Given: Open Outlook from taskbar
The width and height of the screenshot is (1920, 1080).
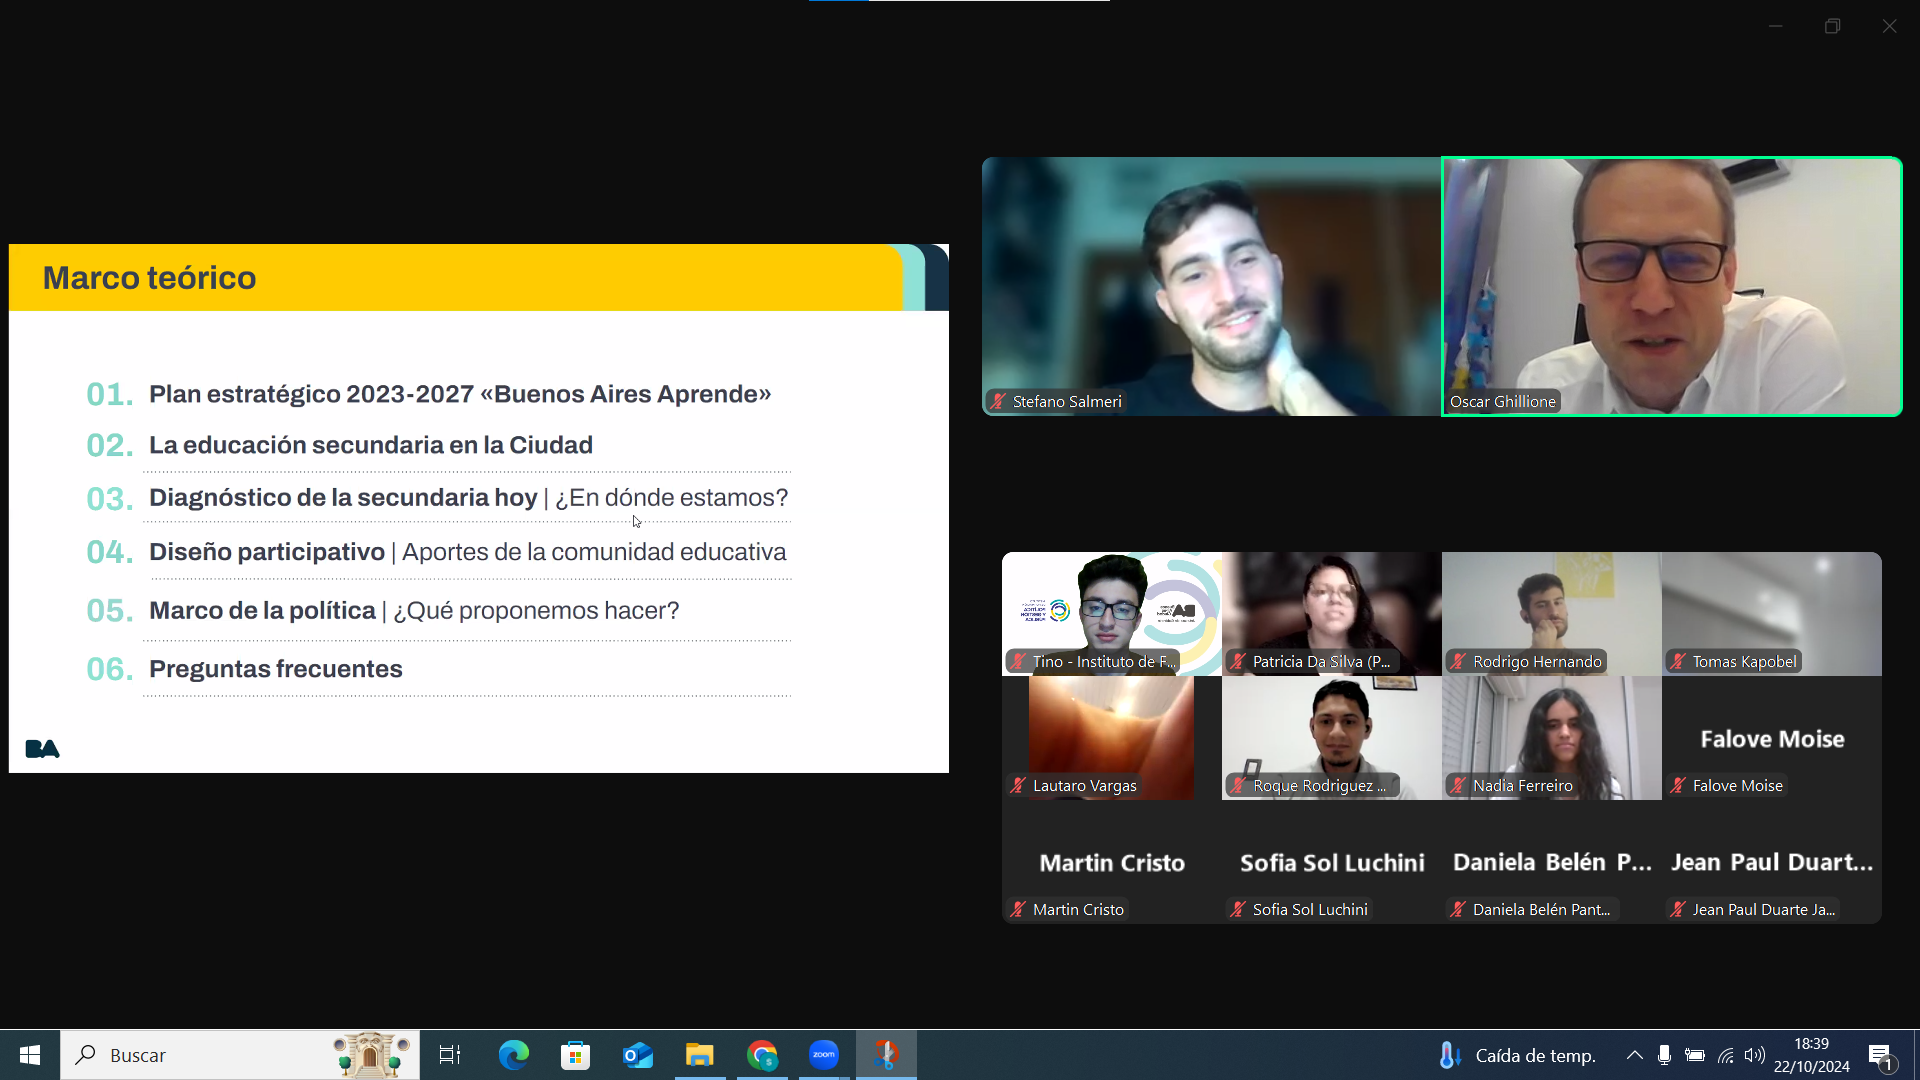Looking at the screenshot, I should coord(638,1055).
